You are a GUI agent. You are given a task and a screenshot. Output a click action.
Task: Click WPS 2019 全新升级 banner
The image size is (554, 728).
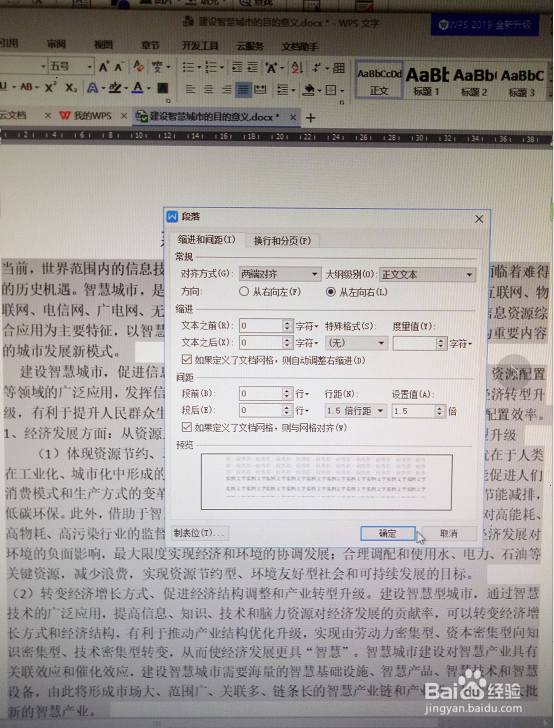pos(485,25)
